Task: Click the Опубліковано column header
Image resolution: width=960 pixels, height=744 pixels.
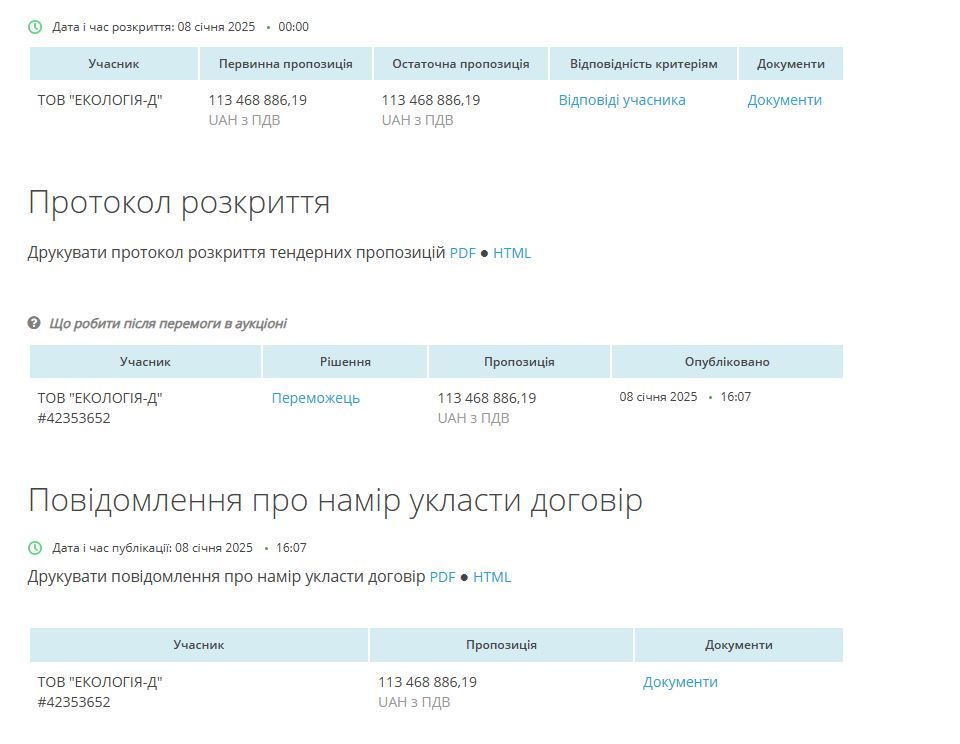Action: click(726, 361)
